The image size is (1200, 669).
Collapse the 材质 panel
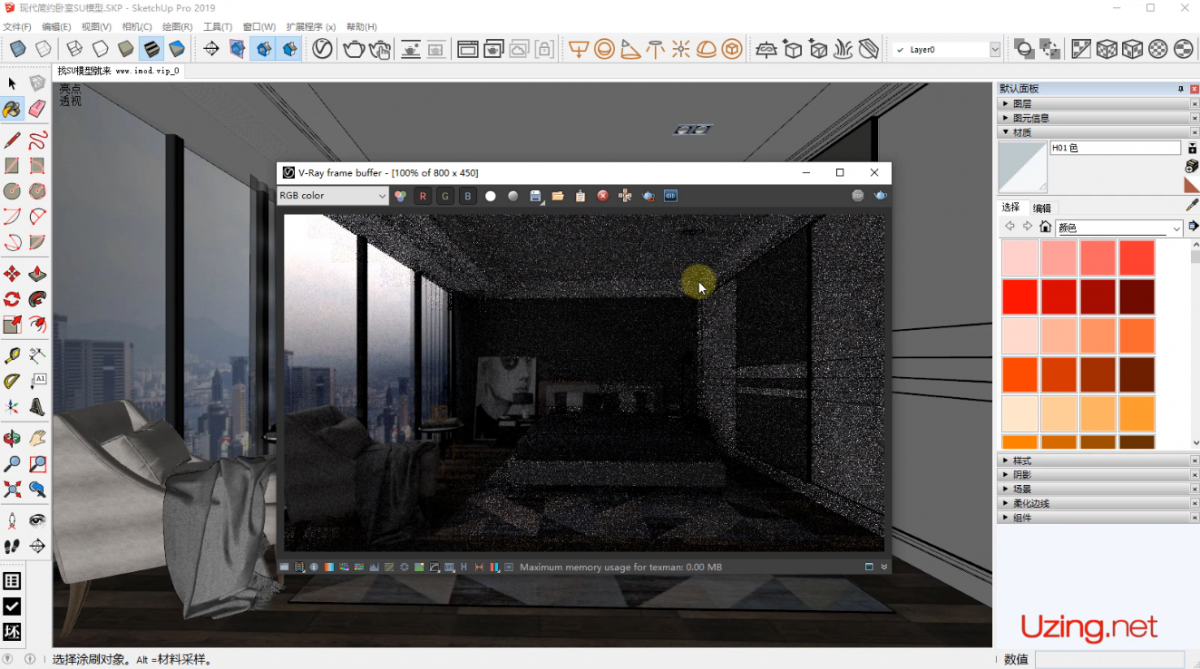coord(1094,132)
